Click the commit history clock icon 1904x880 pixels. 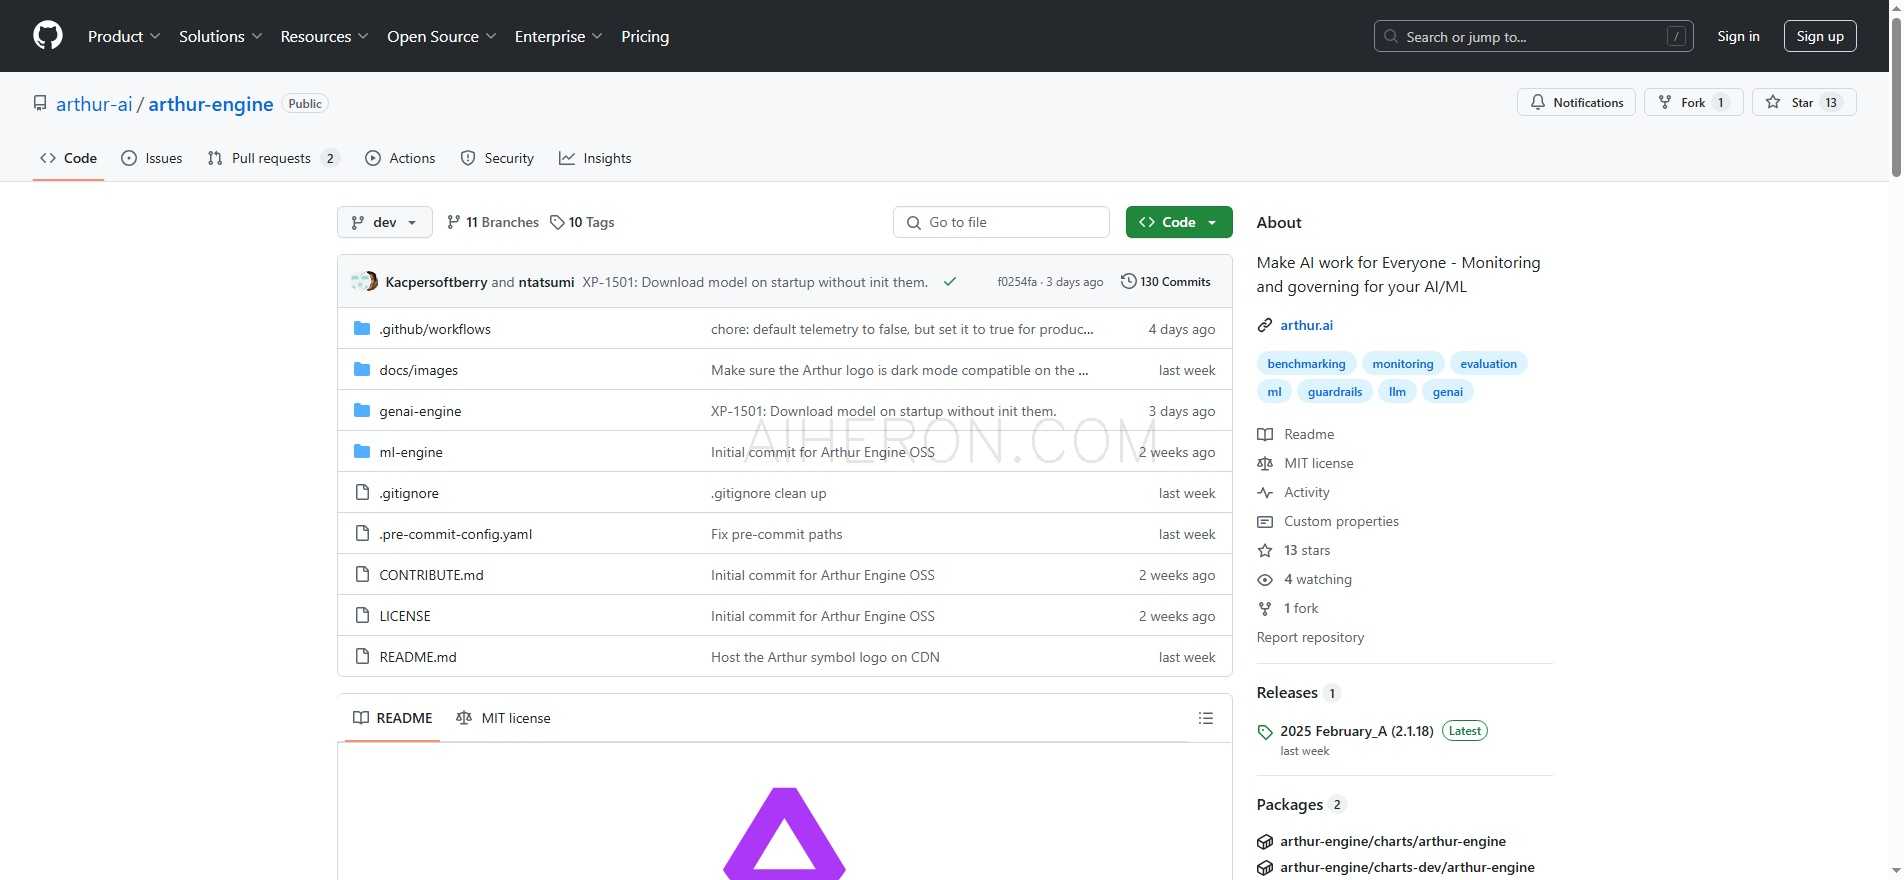point(1129,281)
